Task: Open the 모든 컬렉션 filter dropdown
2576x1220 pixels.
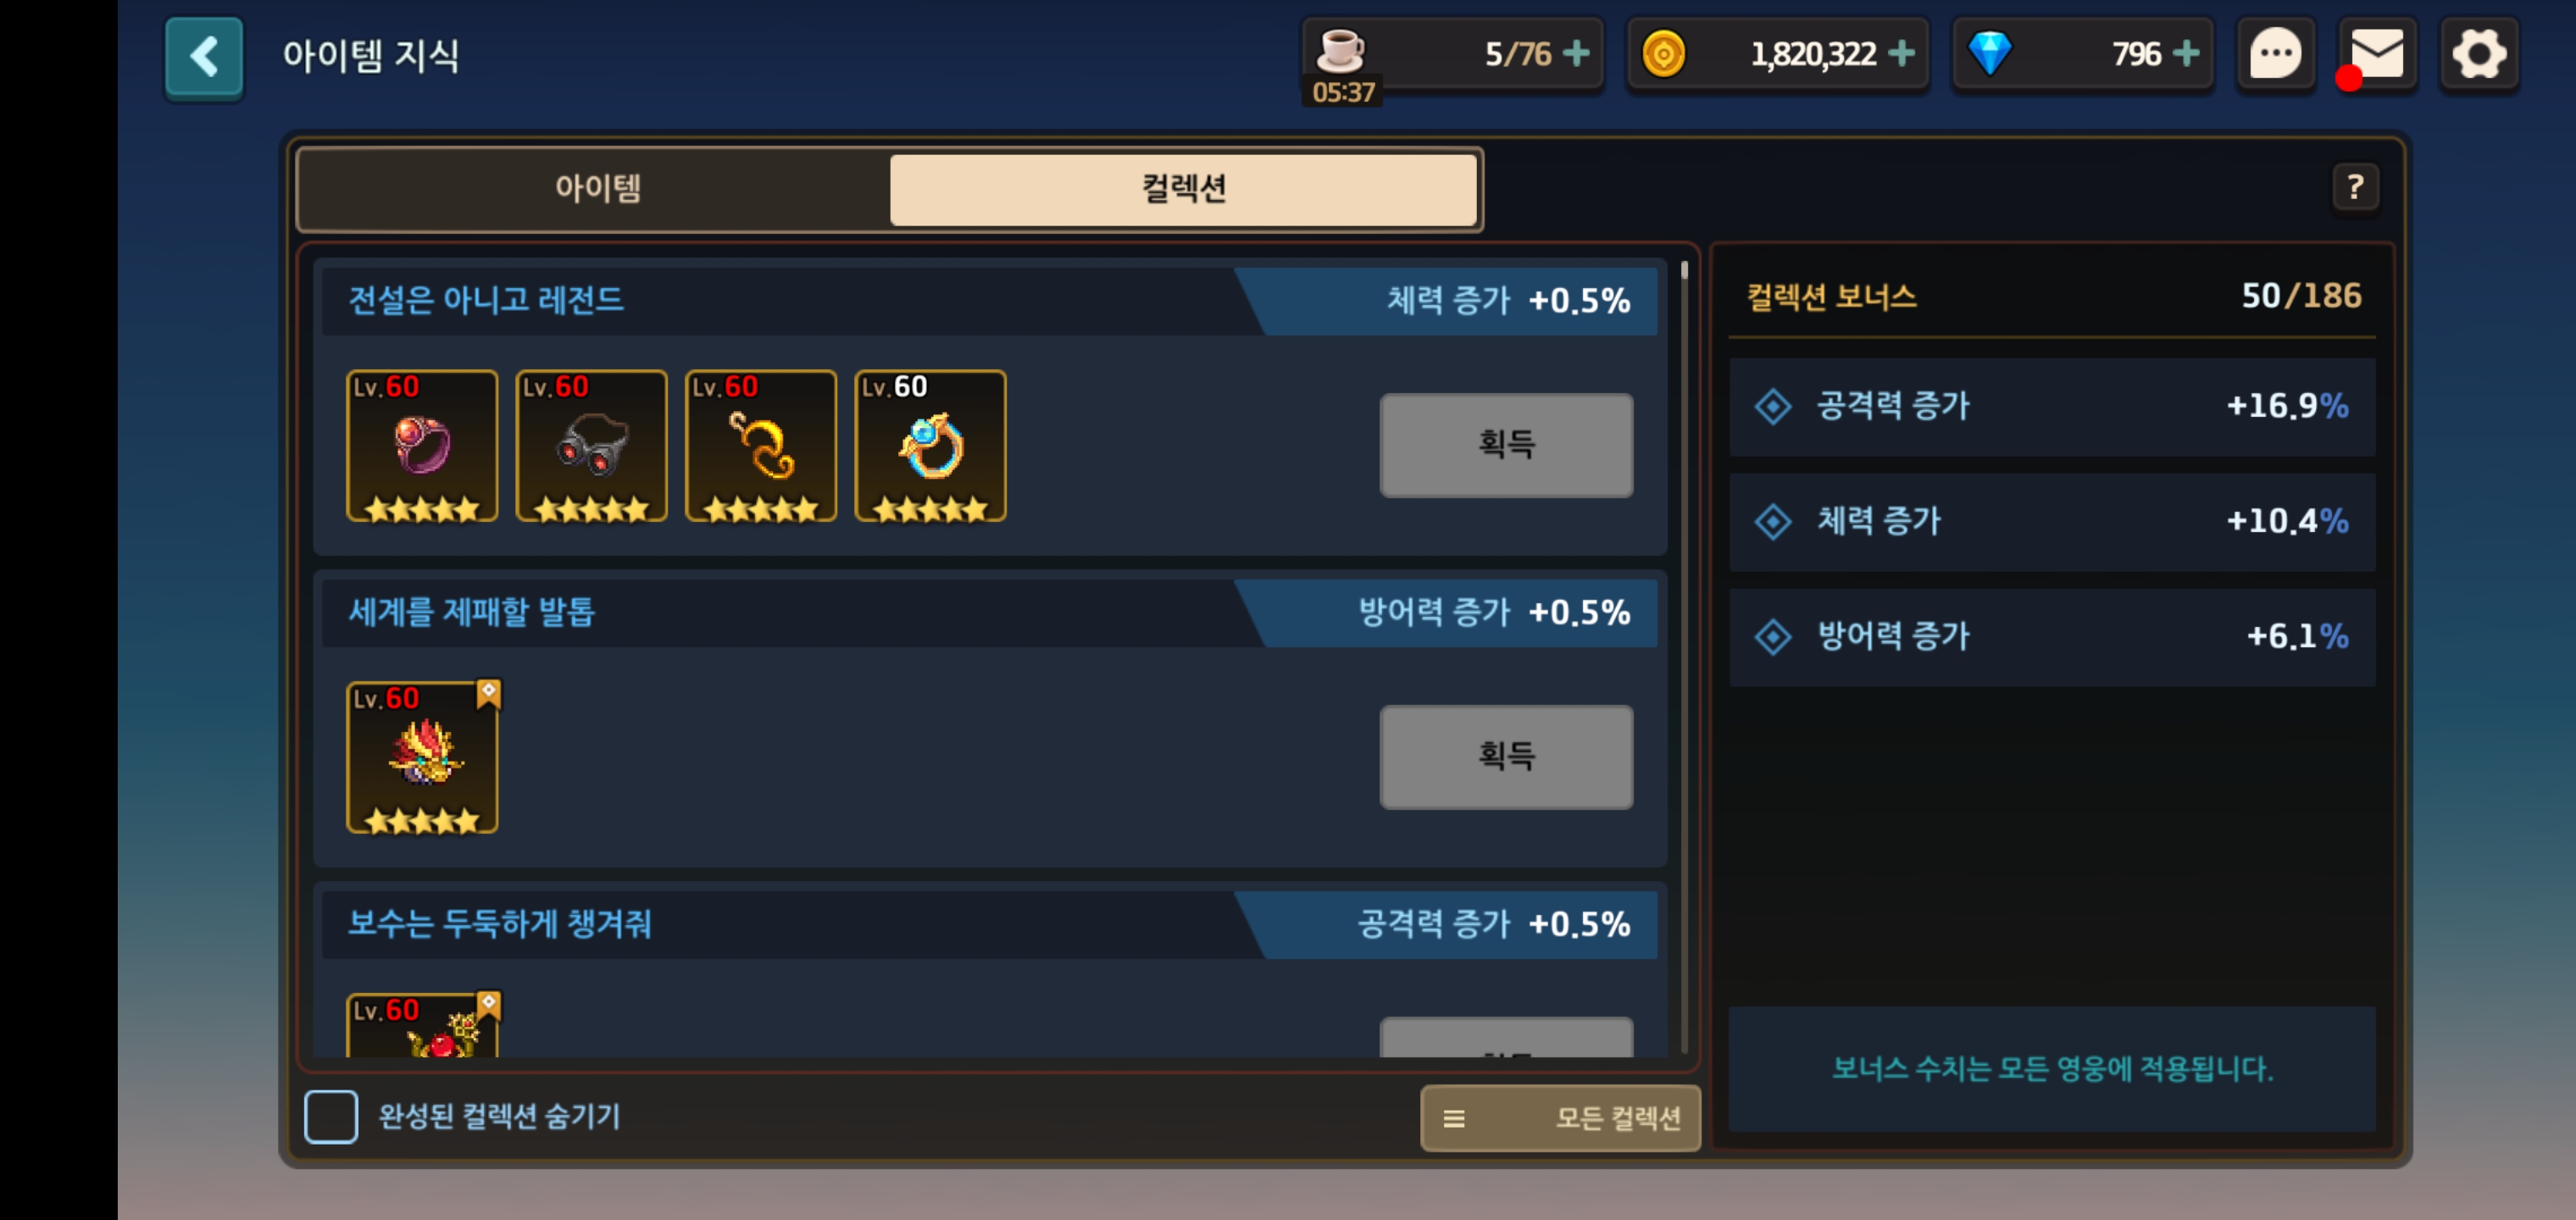Action: click(1560, 1118)
